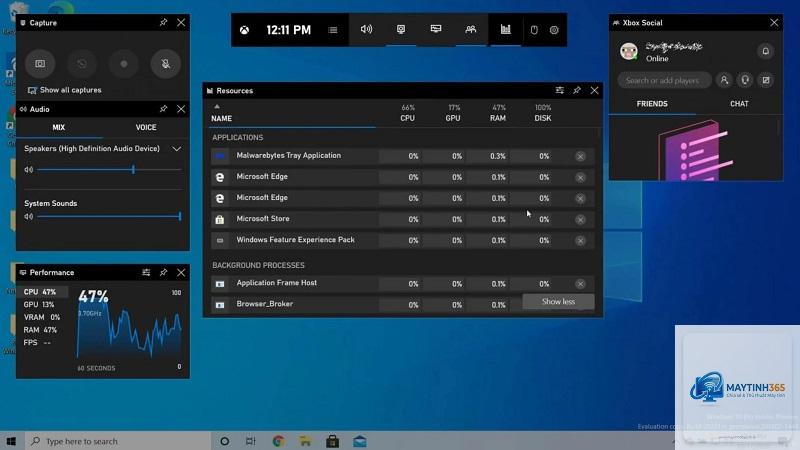Open Show all captures

[65, 90]
